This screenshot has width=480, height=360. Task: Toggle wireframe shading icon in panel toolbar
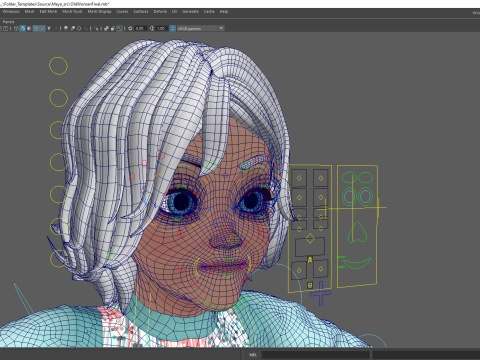(16, 28)
